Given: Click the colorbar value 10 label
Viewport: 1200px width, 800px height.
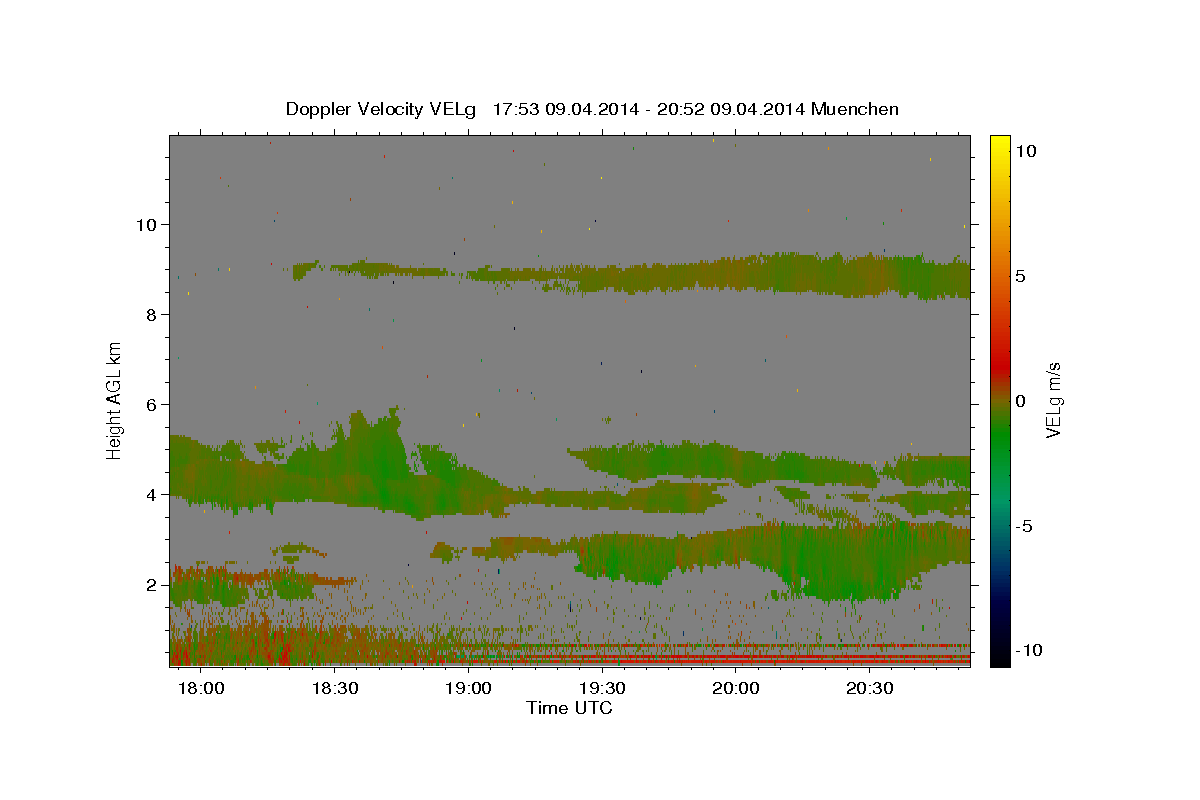Looking at the screenshot, I should pos(1027,150).
